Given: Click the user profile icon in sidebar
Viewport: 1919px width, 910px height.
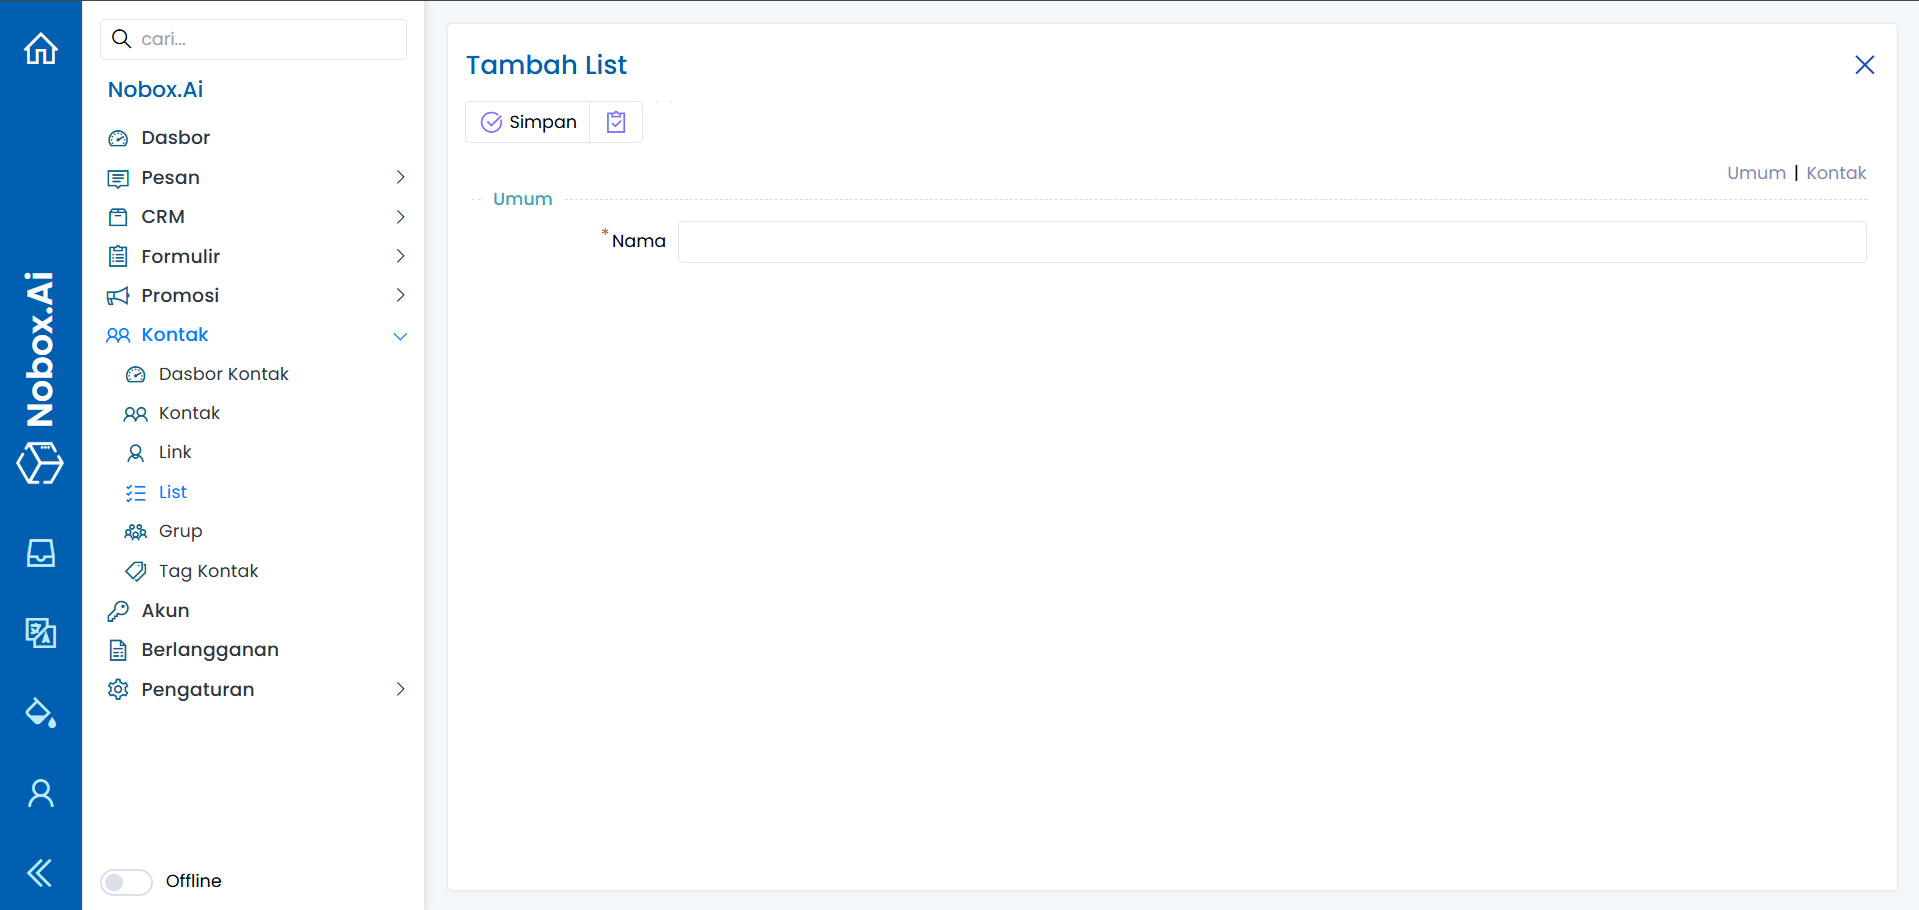Looking at the screenshot, I should (x=41, y=793).
